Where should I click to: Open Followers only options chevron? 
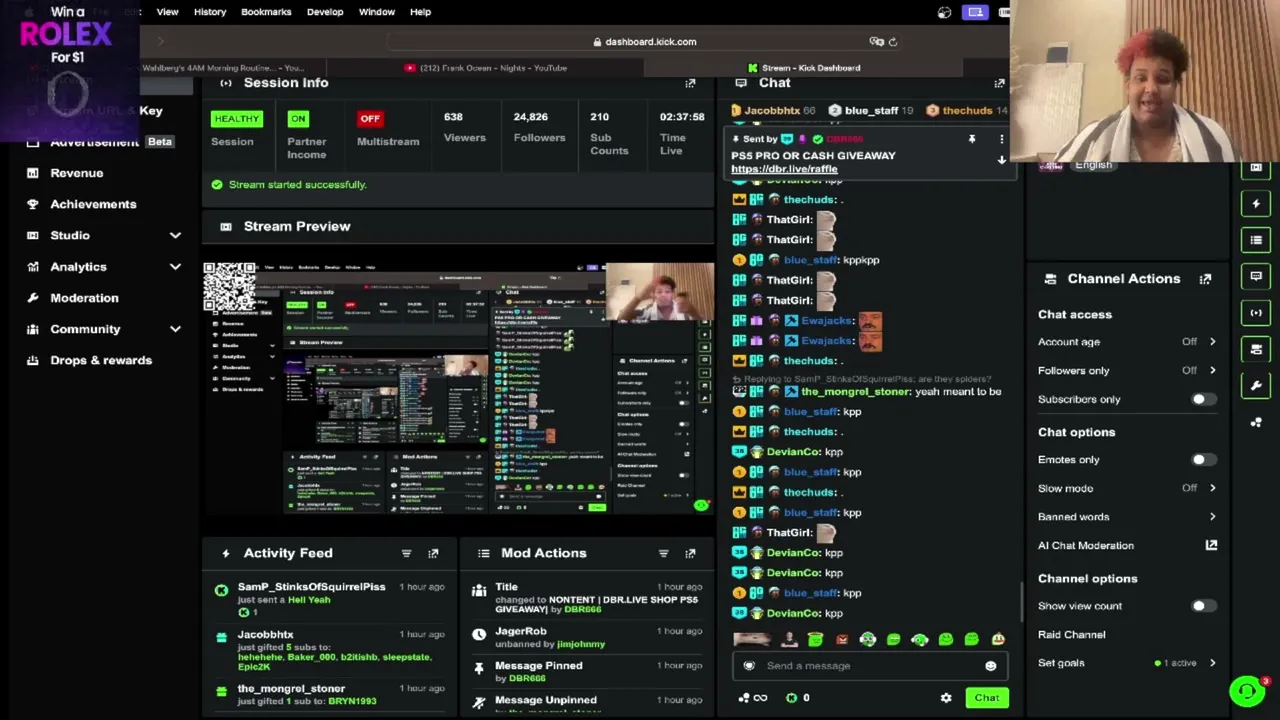[1212, 370]
